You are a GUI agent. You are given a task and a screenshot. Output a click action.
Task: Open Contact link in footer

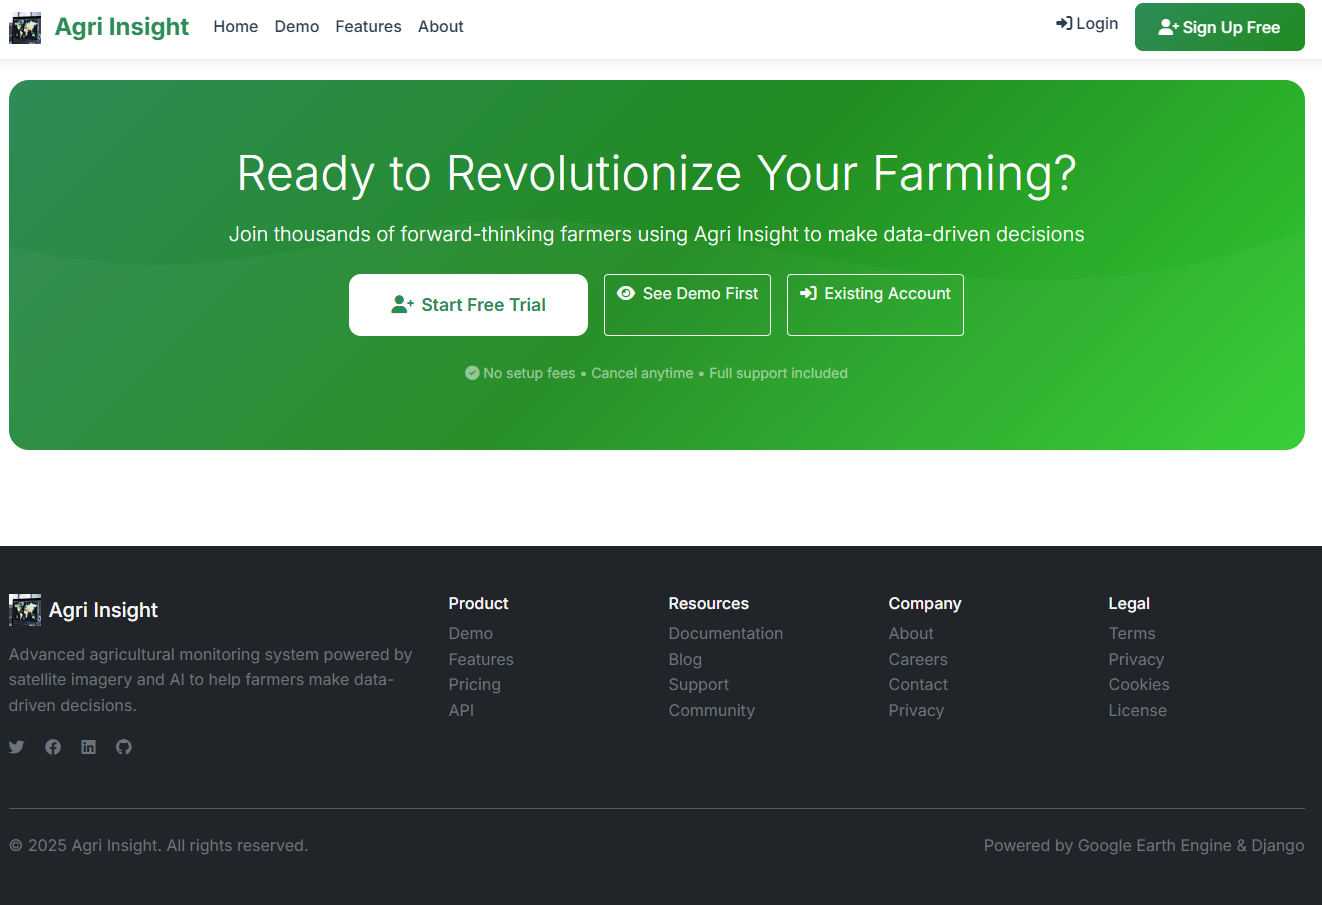[x=918, y=685]
